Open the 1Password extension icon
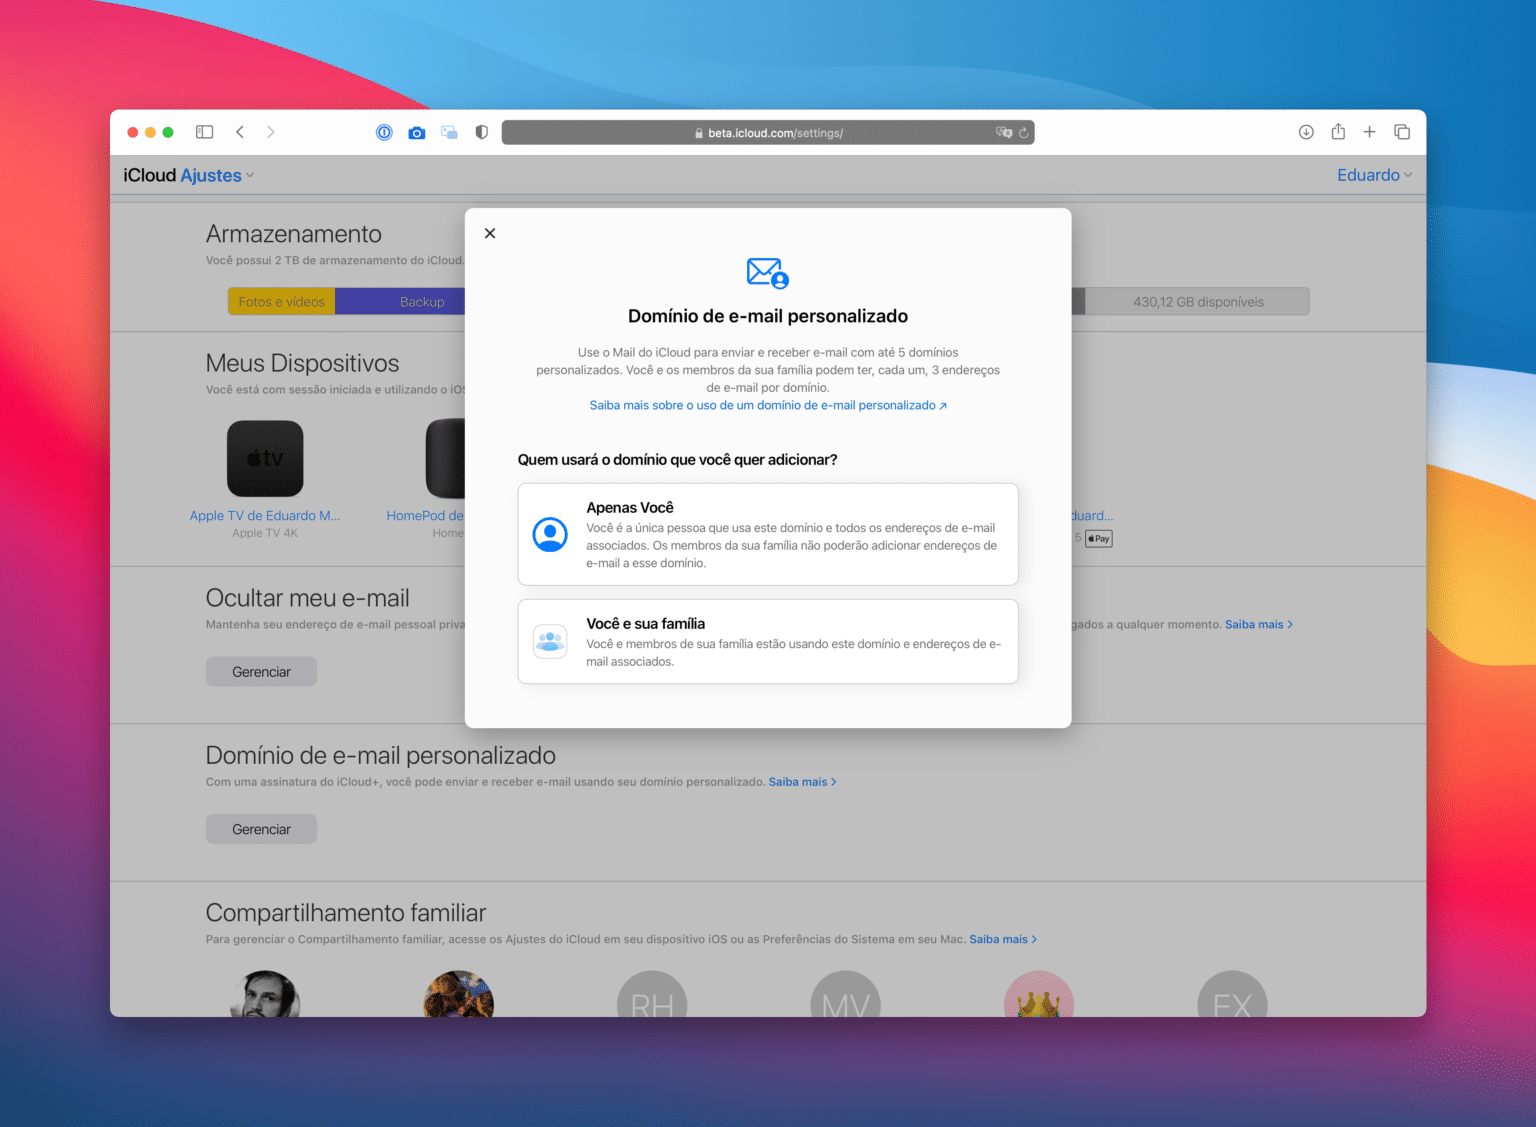This screenshot has width=1536, height=1127. [x=384, y=131]
